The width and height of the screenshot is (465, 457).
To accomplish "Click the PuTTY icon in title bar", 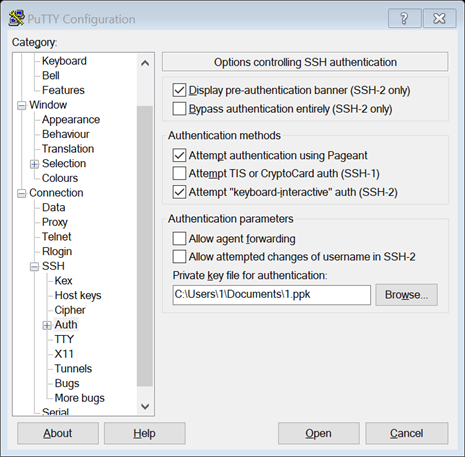I will tap(17, 18).
